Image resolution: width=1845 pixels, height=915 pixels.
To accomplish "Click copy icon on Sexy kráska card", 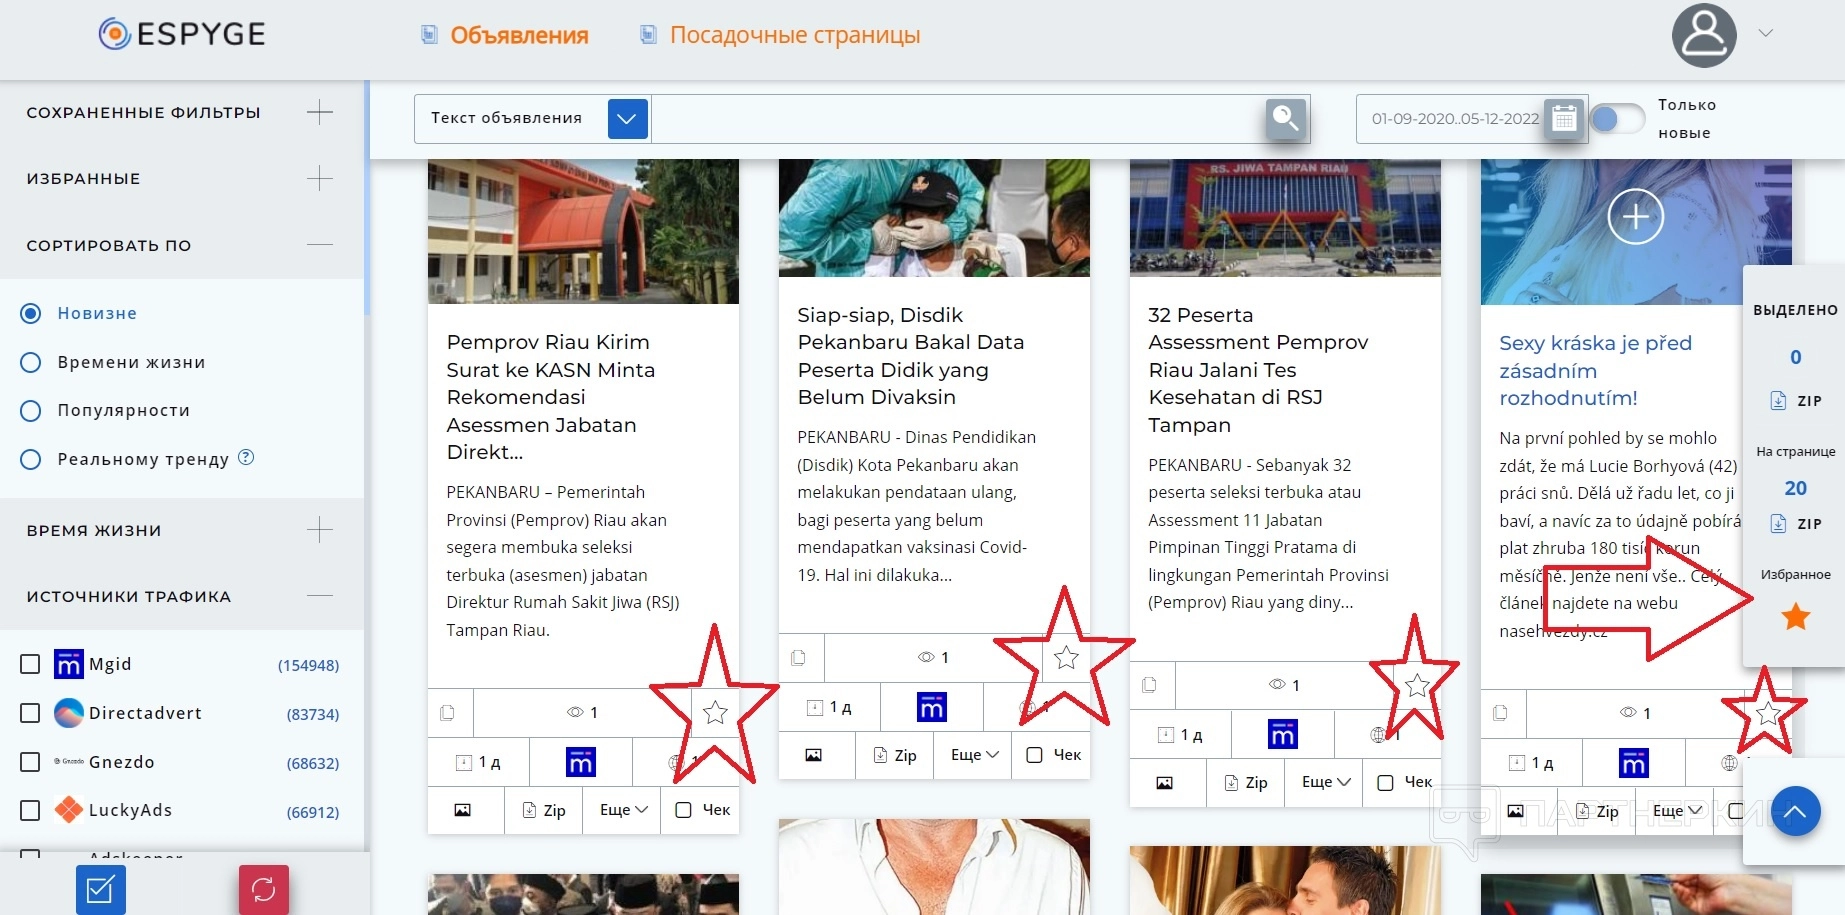I will [x=1500, y=713].
